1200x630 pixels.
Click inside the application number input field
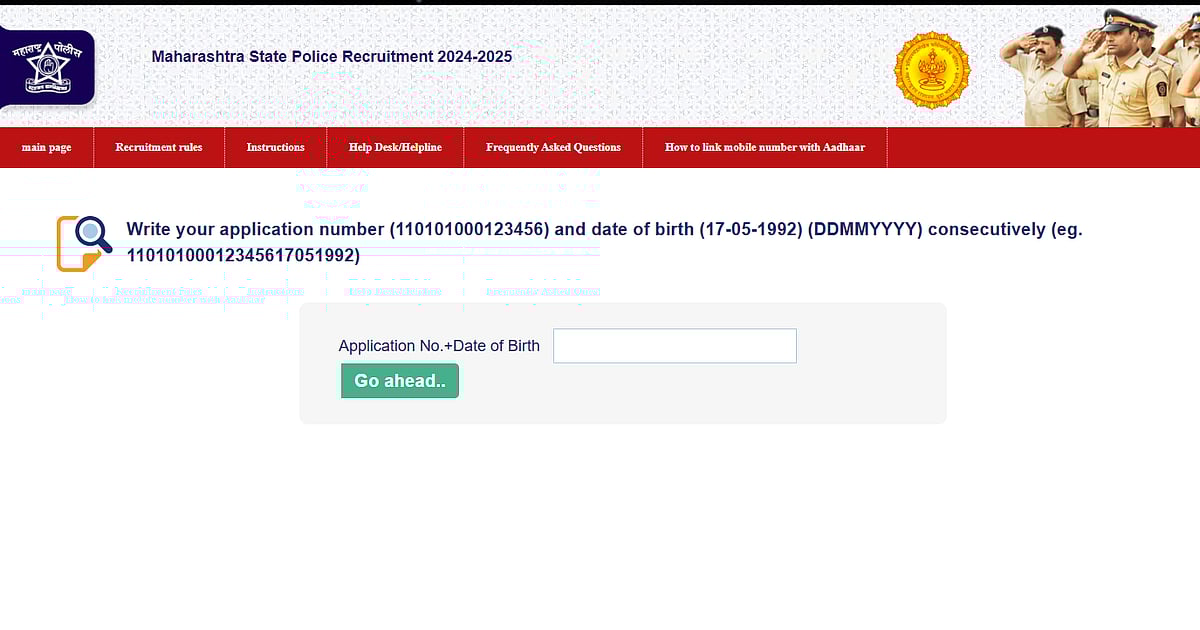click(x=674, y=345)
